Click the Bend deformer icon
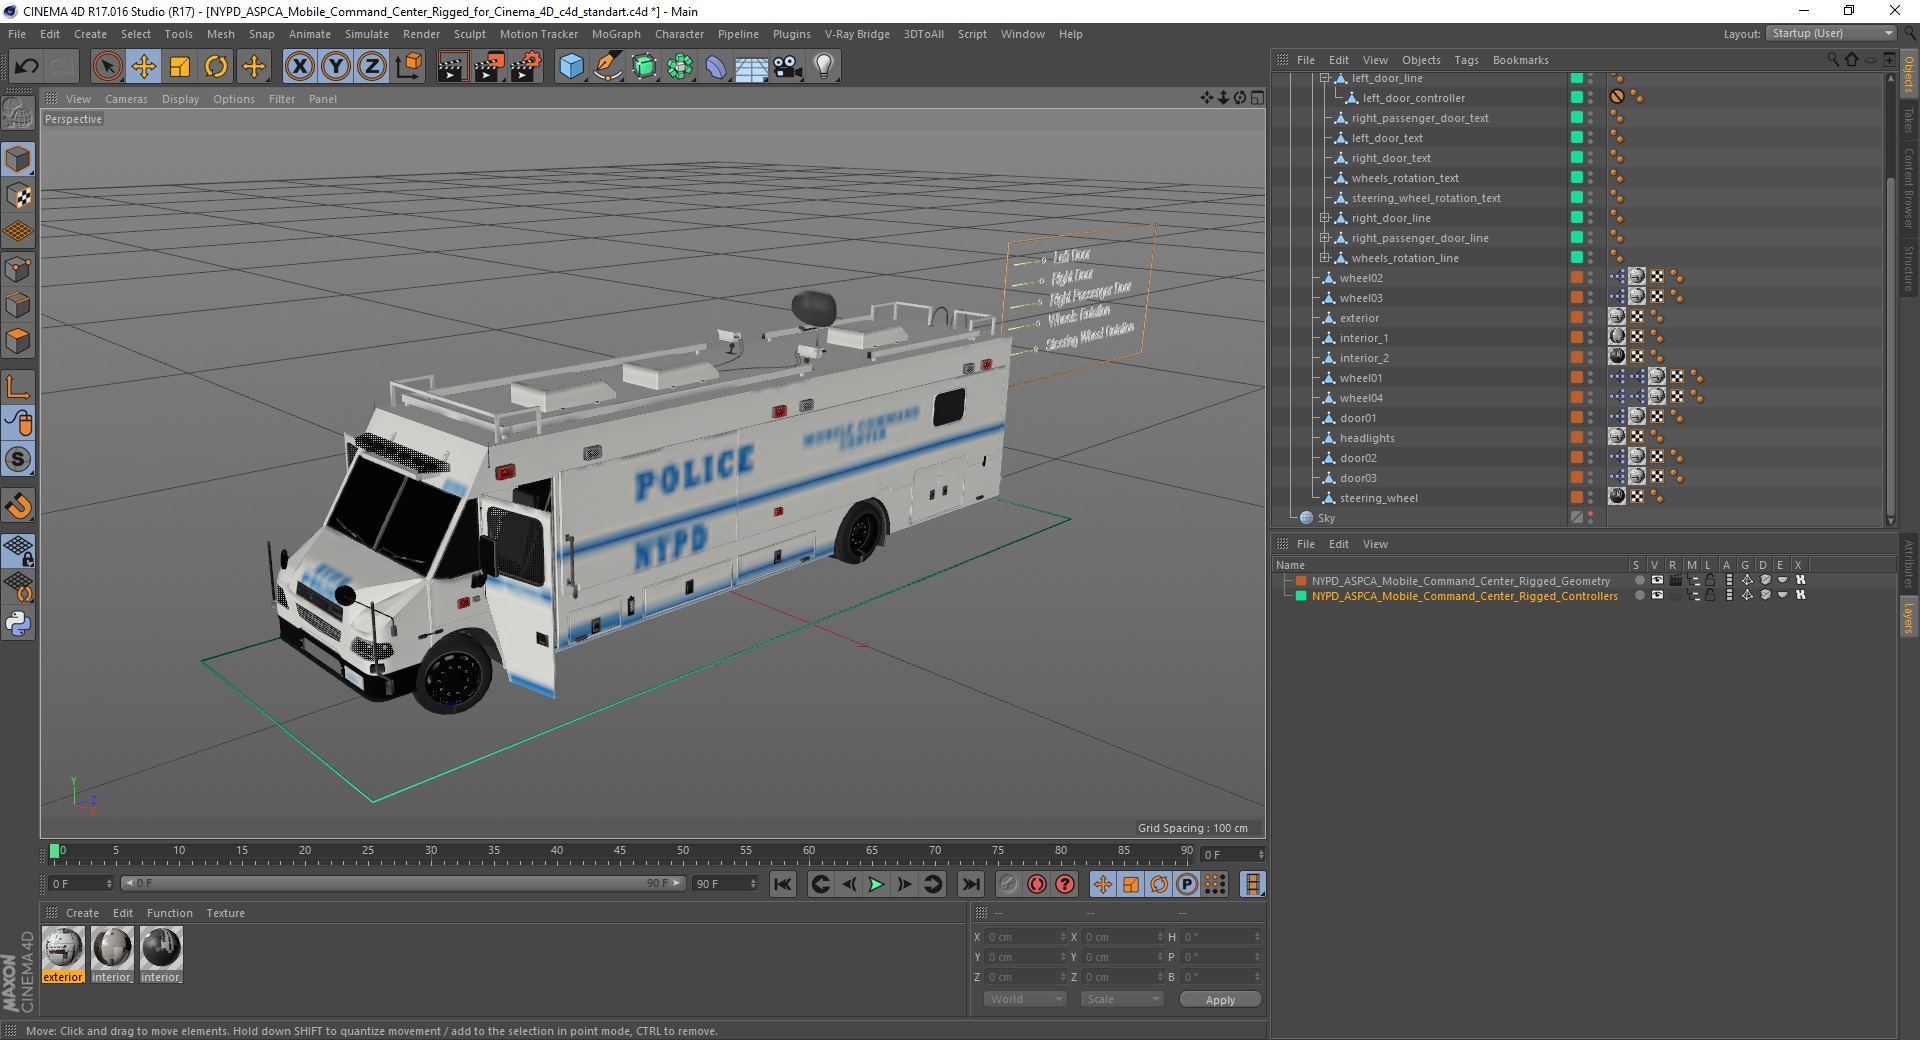 coord(716,67)
